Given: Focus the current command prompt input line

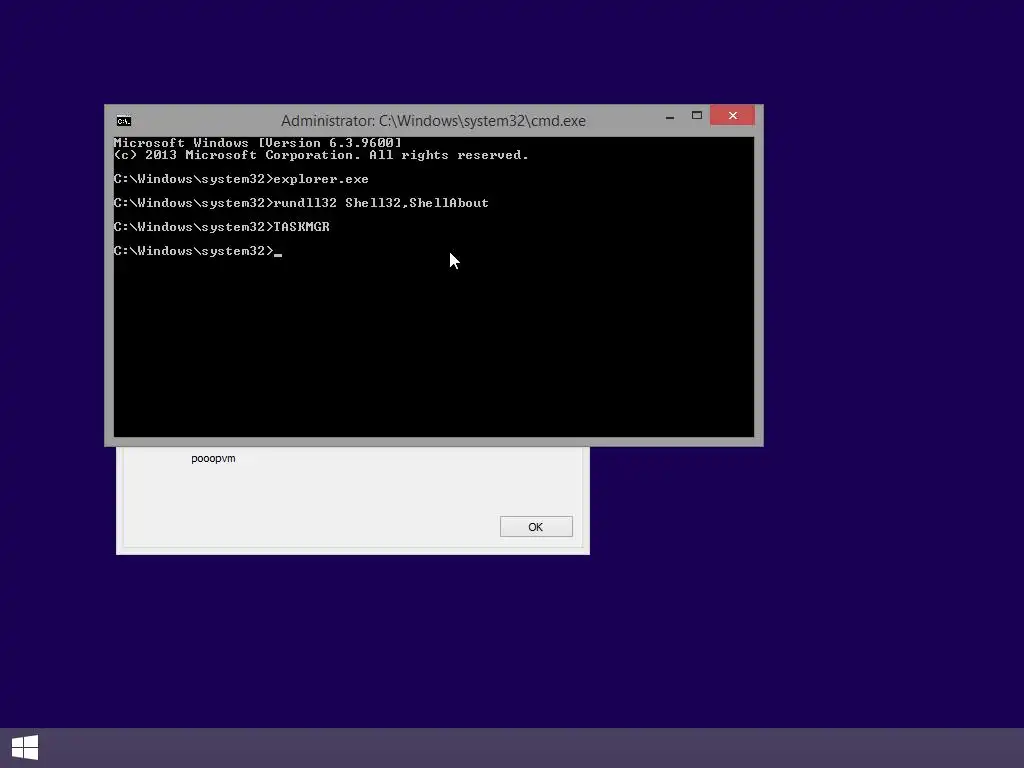Looking at the screenshot, I should [x=198, y=251].
